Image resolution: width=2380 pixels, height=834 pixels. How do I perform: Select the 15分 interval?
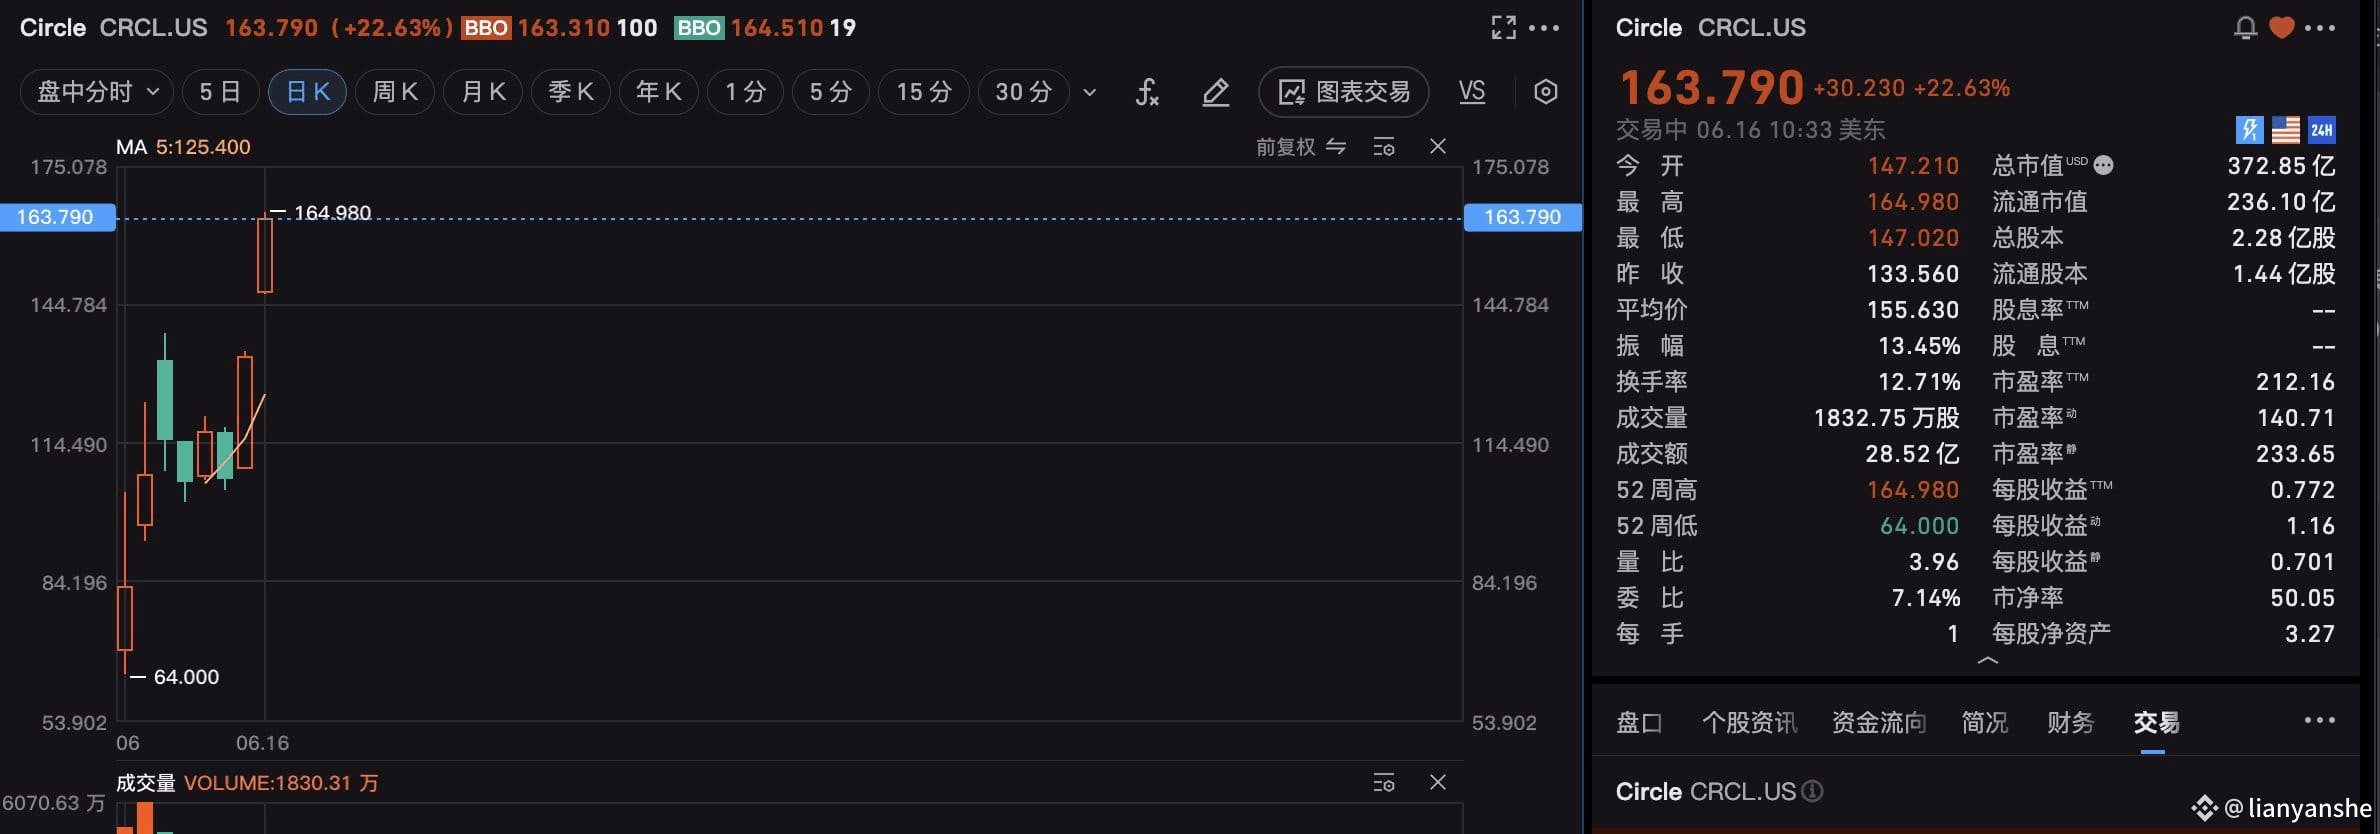[x=923, y=92]
